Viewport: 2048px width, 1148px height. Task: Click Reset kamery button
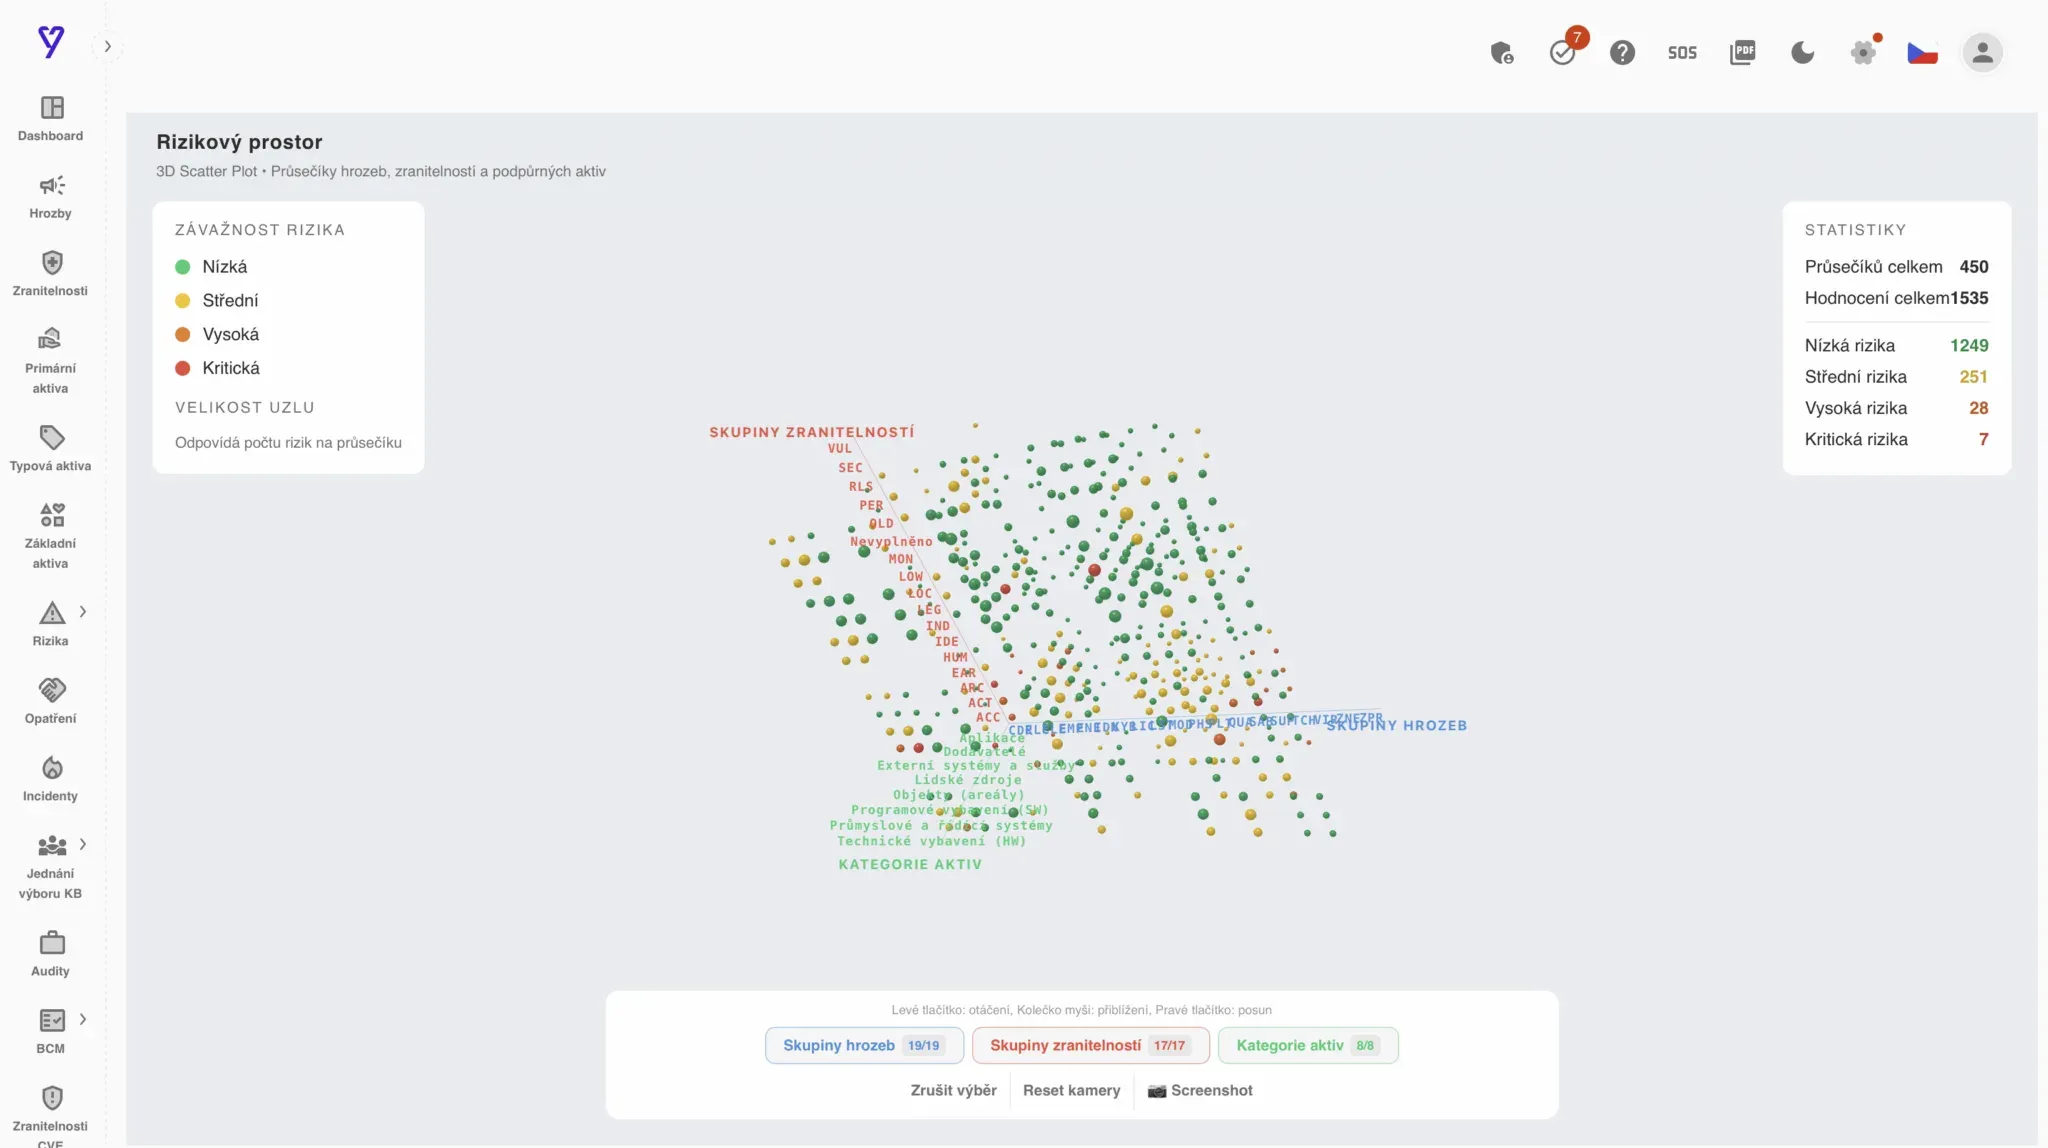pyautogui.click(x=1071, y=1090)
